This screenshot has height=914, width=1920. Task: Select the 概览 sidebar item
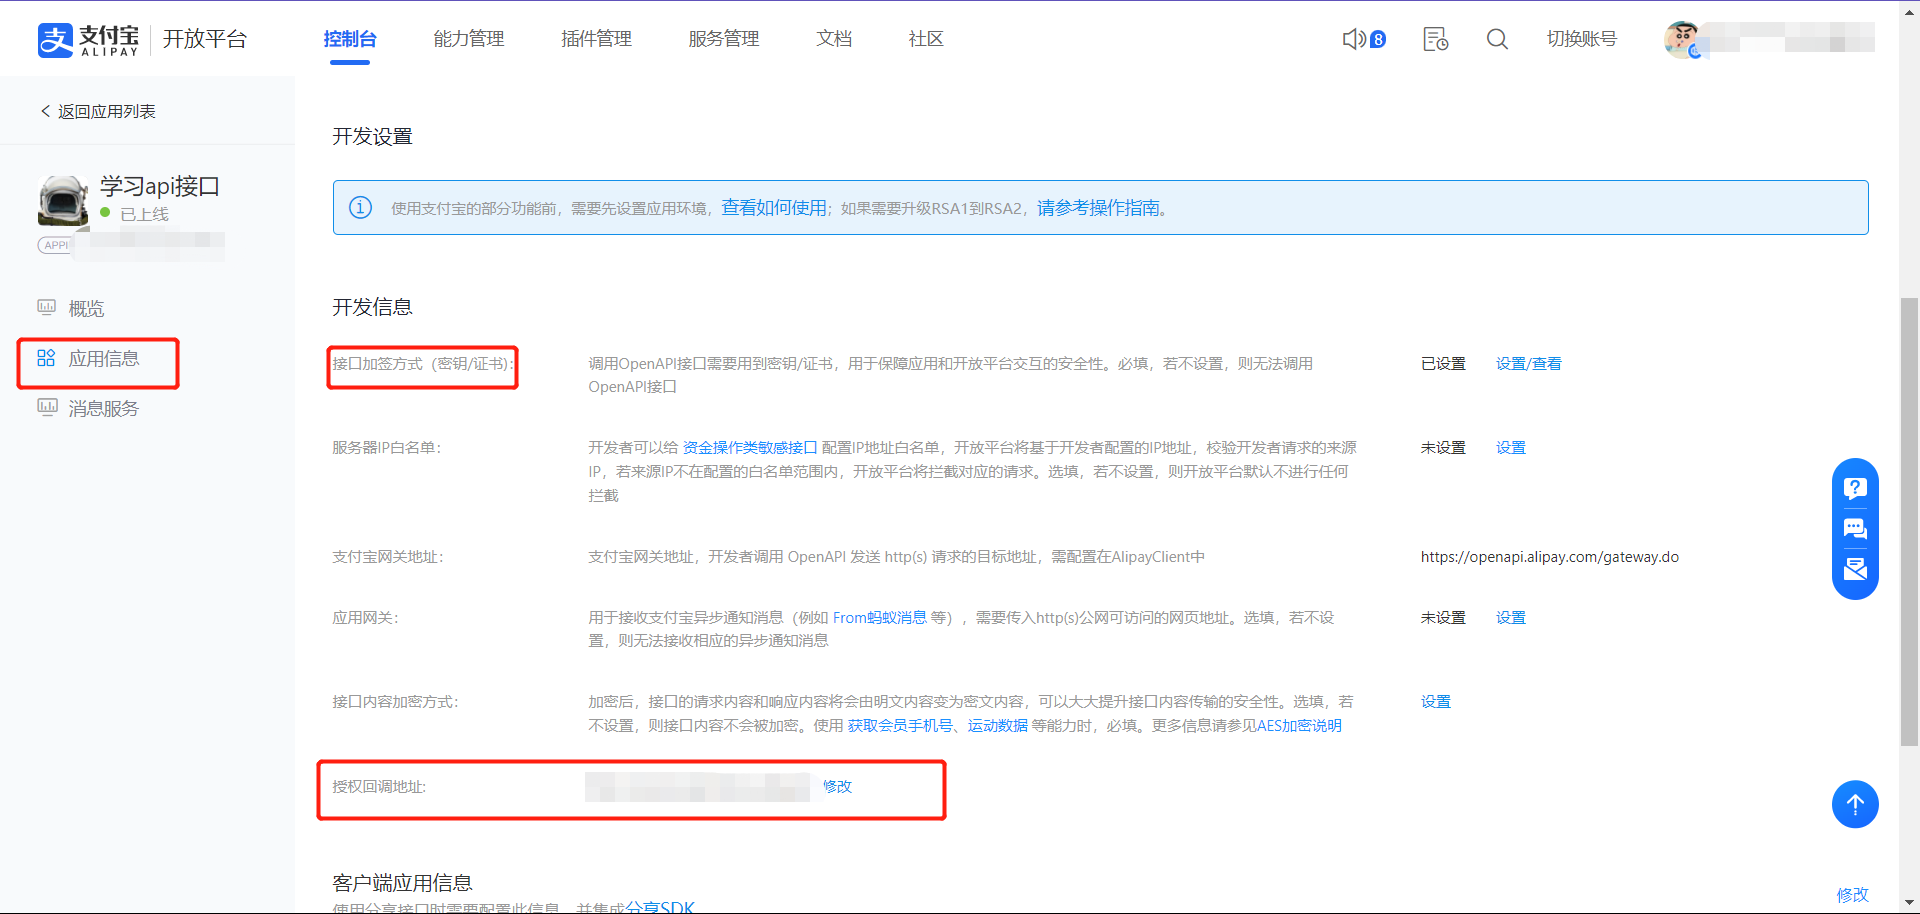click(85, 308)
